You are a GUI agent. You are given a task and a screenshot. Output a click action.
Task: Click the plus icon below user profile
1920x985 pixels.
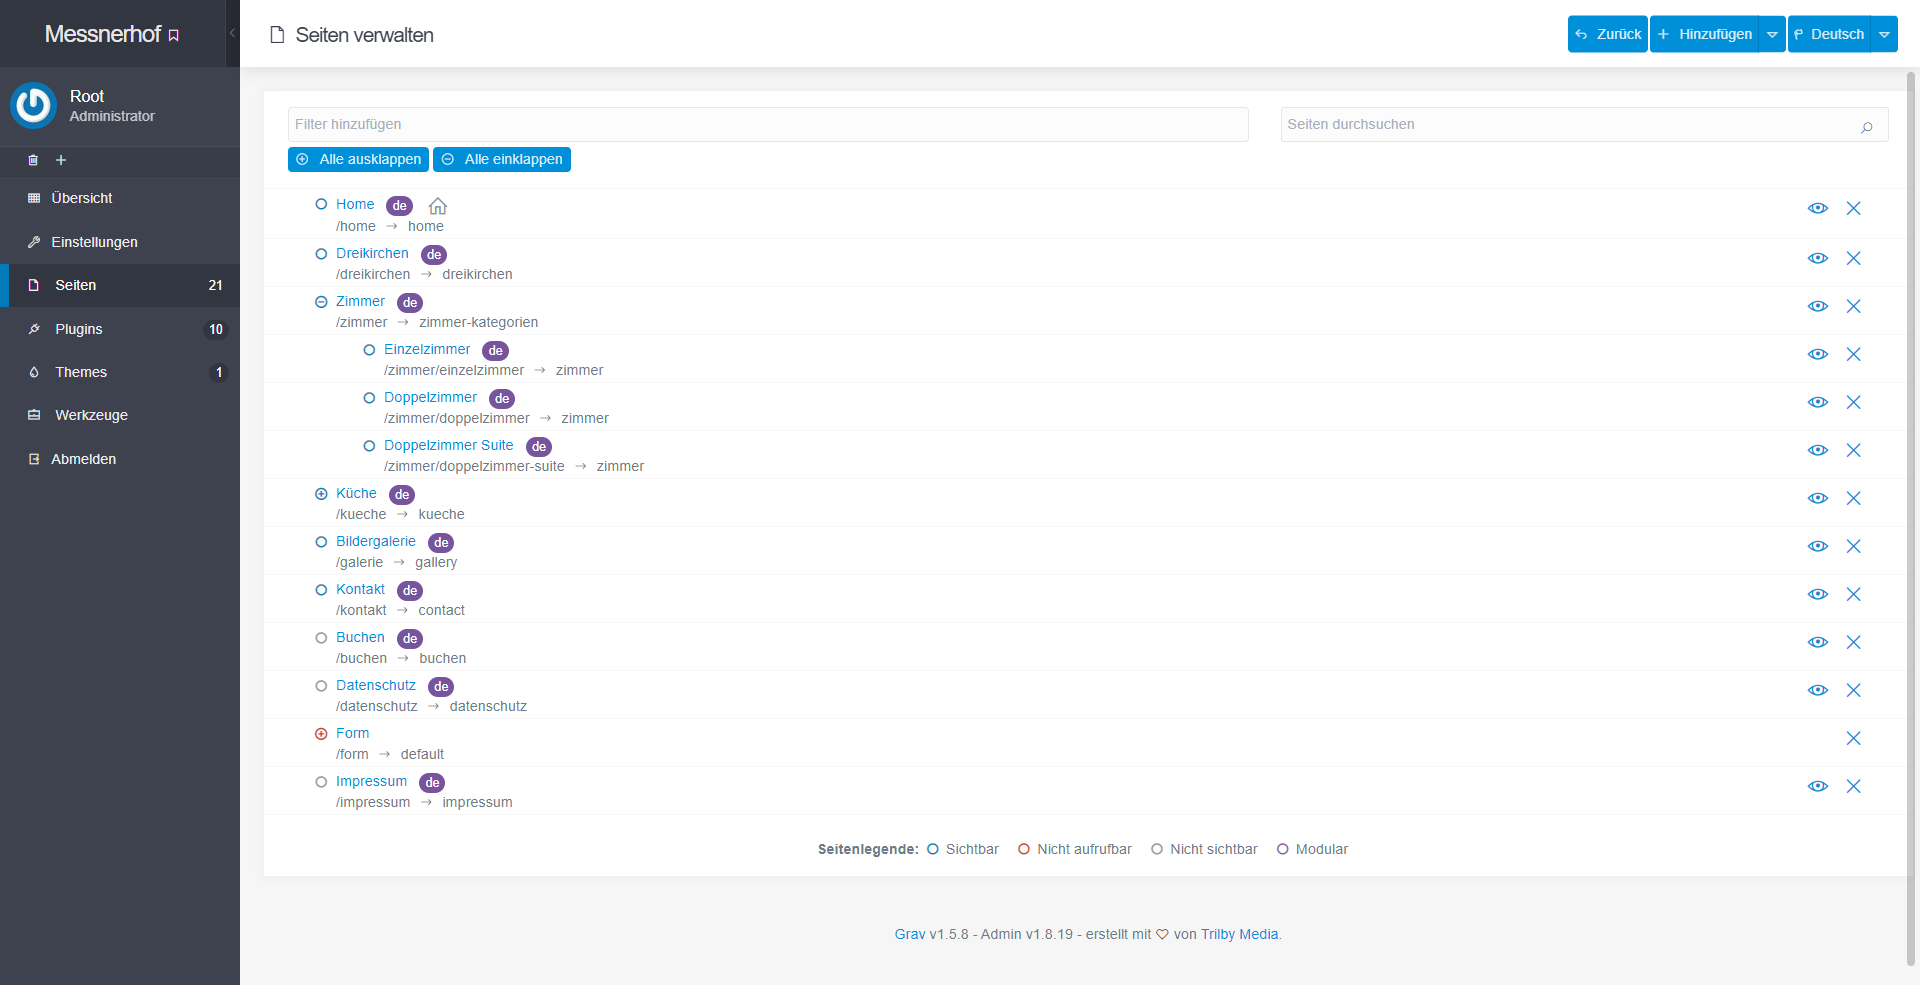pyautogui.click(x=61, y=160)
